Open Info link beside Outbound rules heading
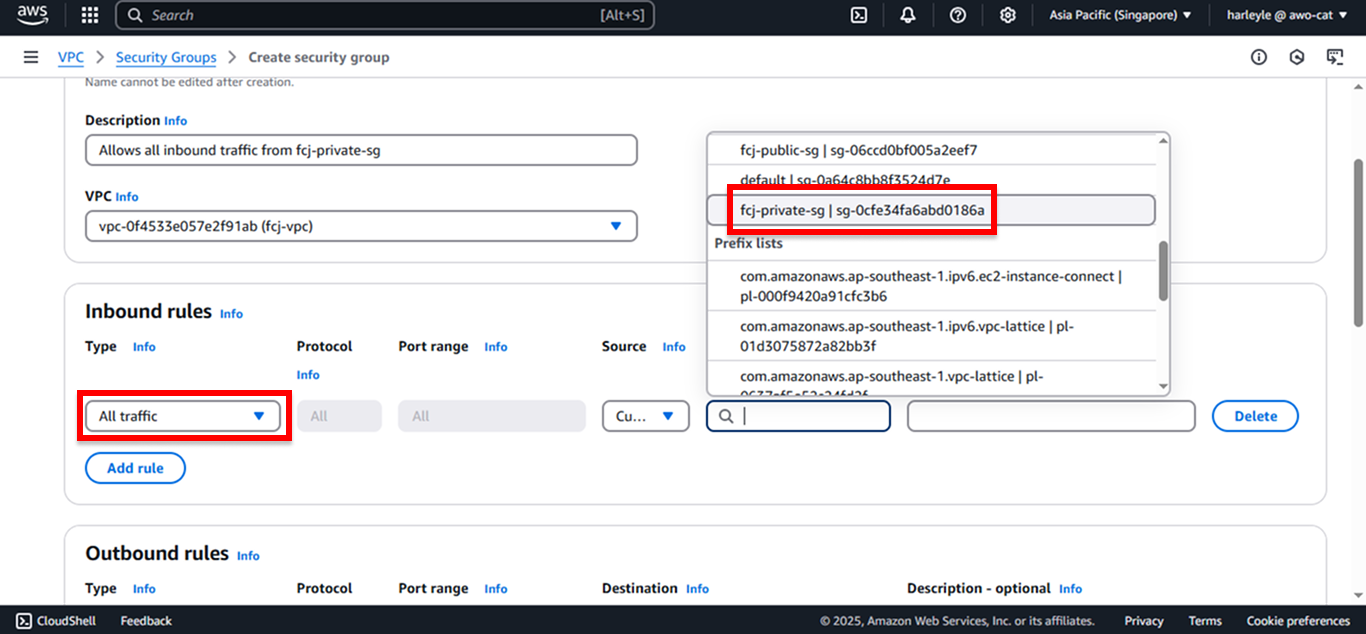 [248, 556]
